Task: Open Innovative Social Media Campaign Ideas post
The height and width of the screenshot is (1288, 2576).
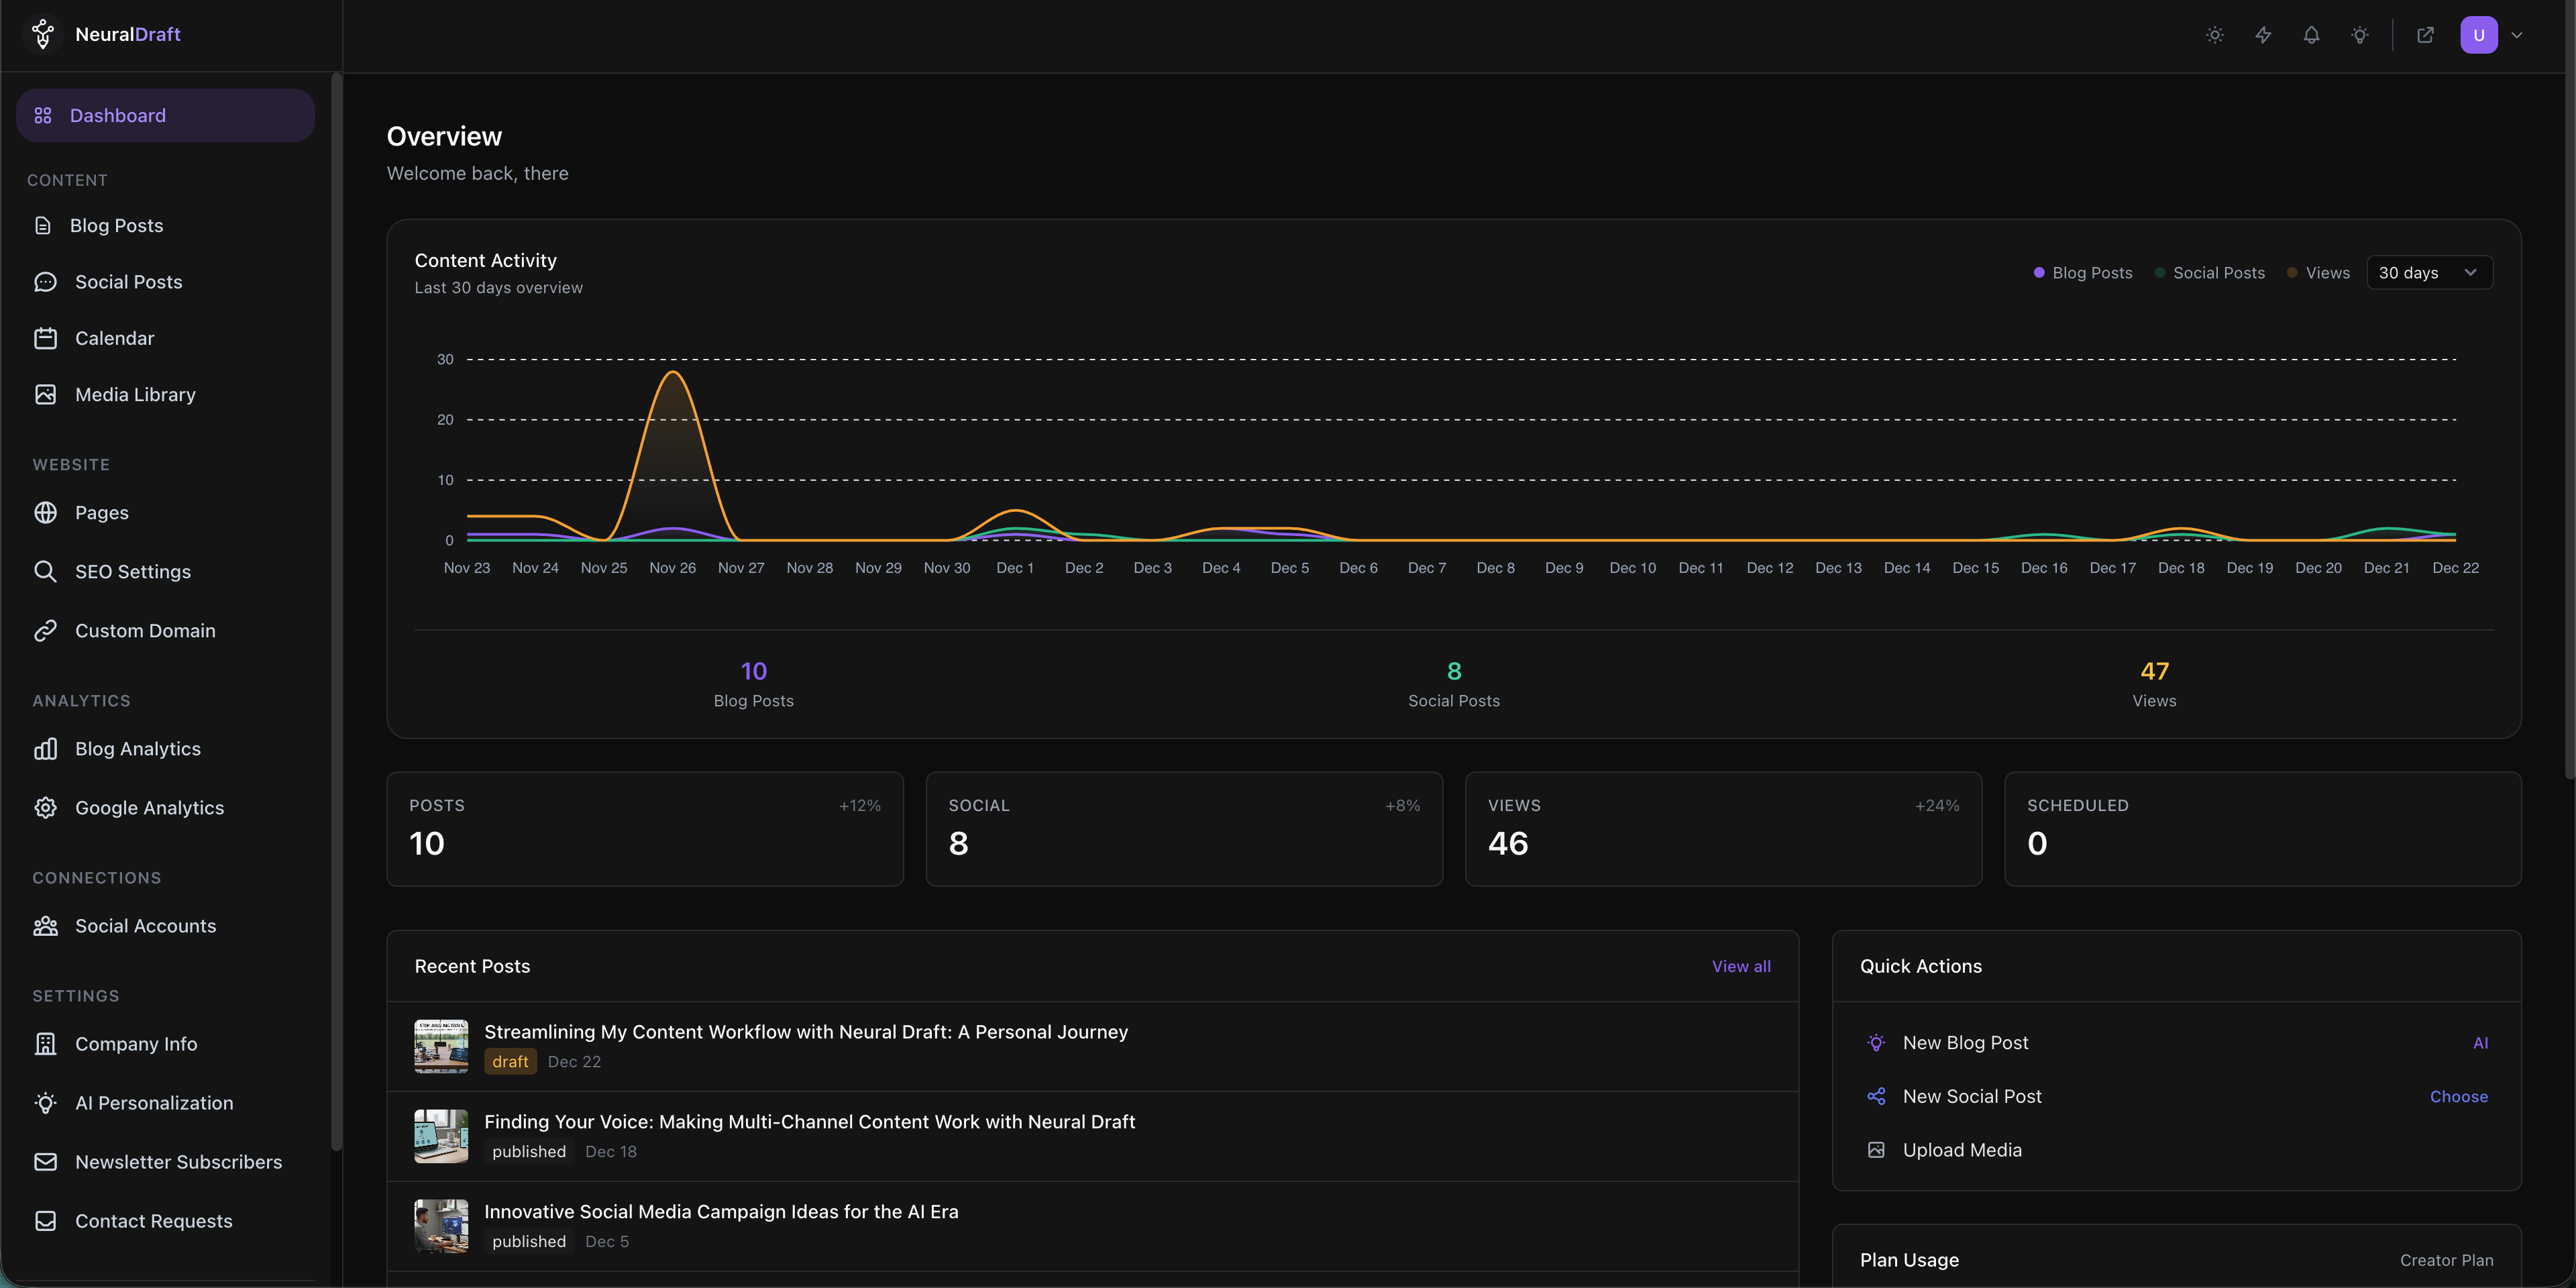Action: (1092, 1226)
